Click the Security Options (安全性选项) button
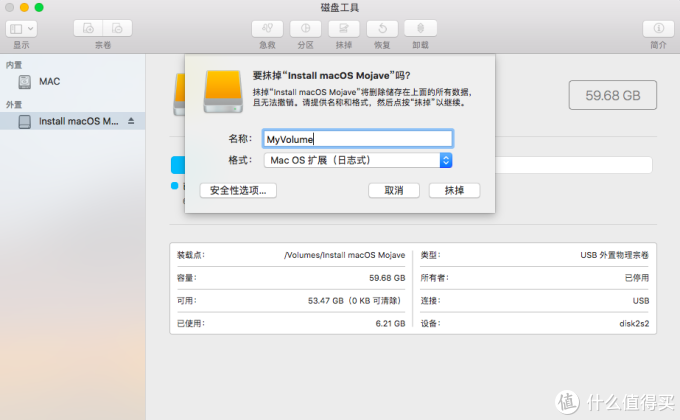 click(238, 190)
